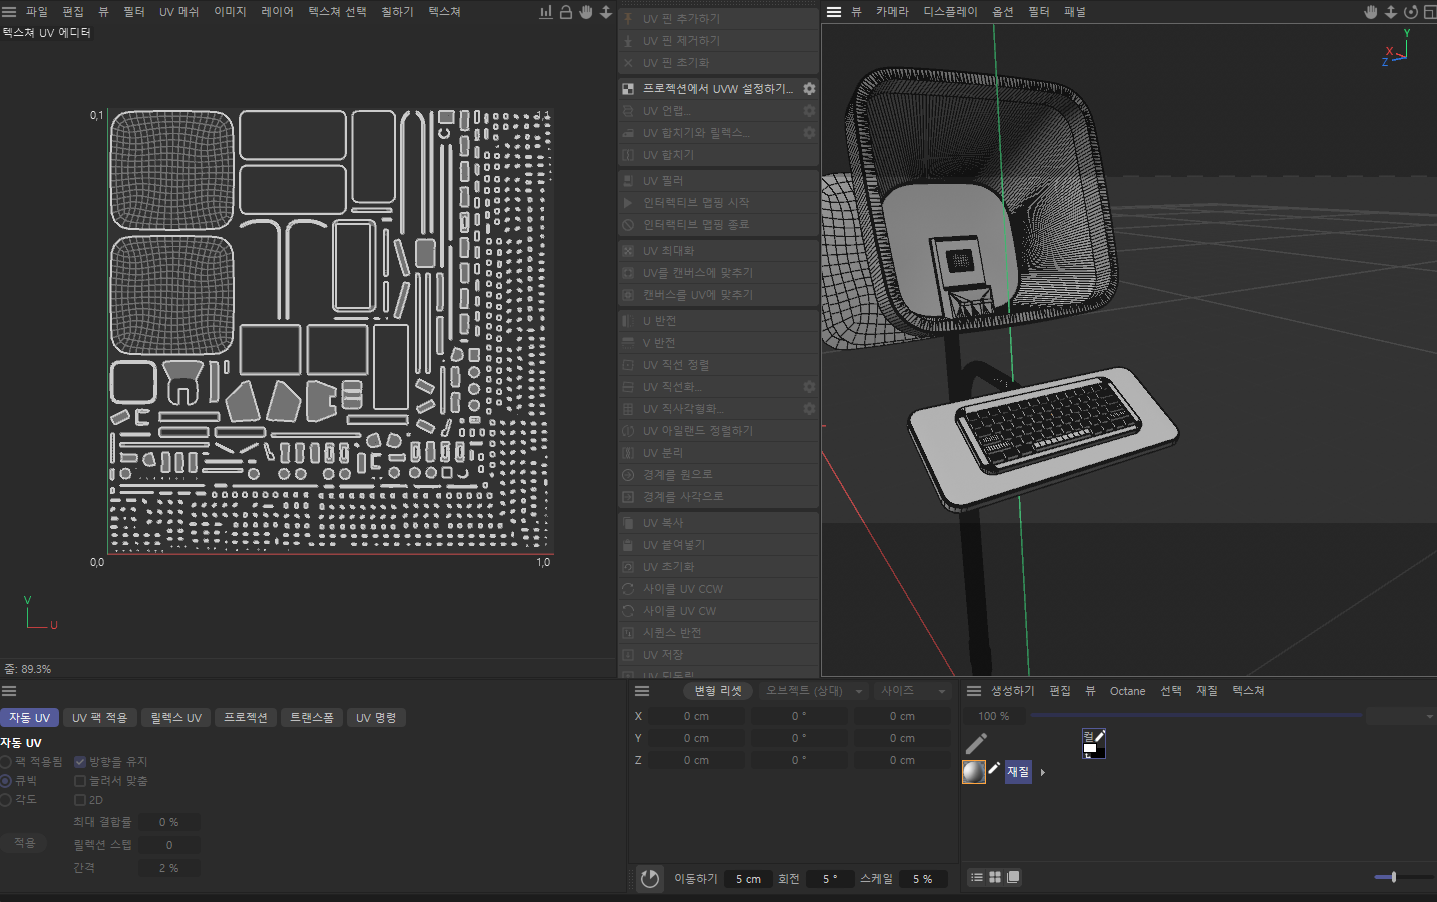This screenshot has height=902, width=1437.
Task: Click the 재질 material sphere thumbnail
Action: pos(973,772)
